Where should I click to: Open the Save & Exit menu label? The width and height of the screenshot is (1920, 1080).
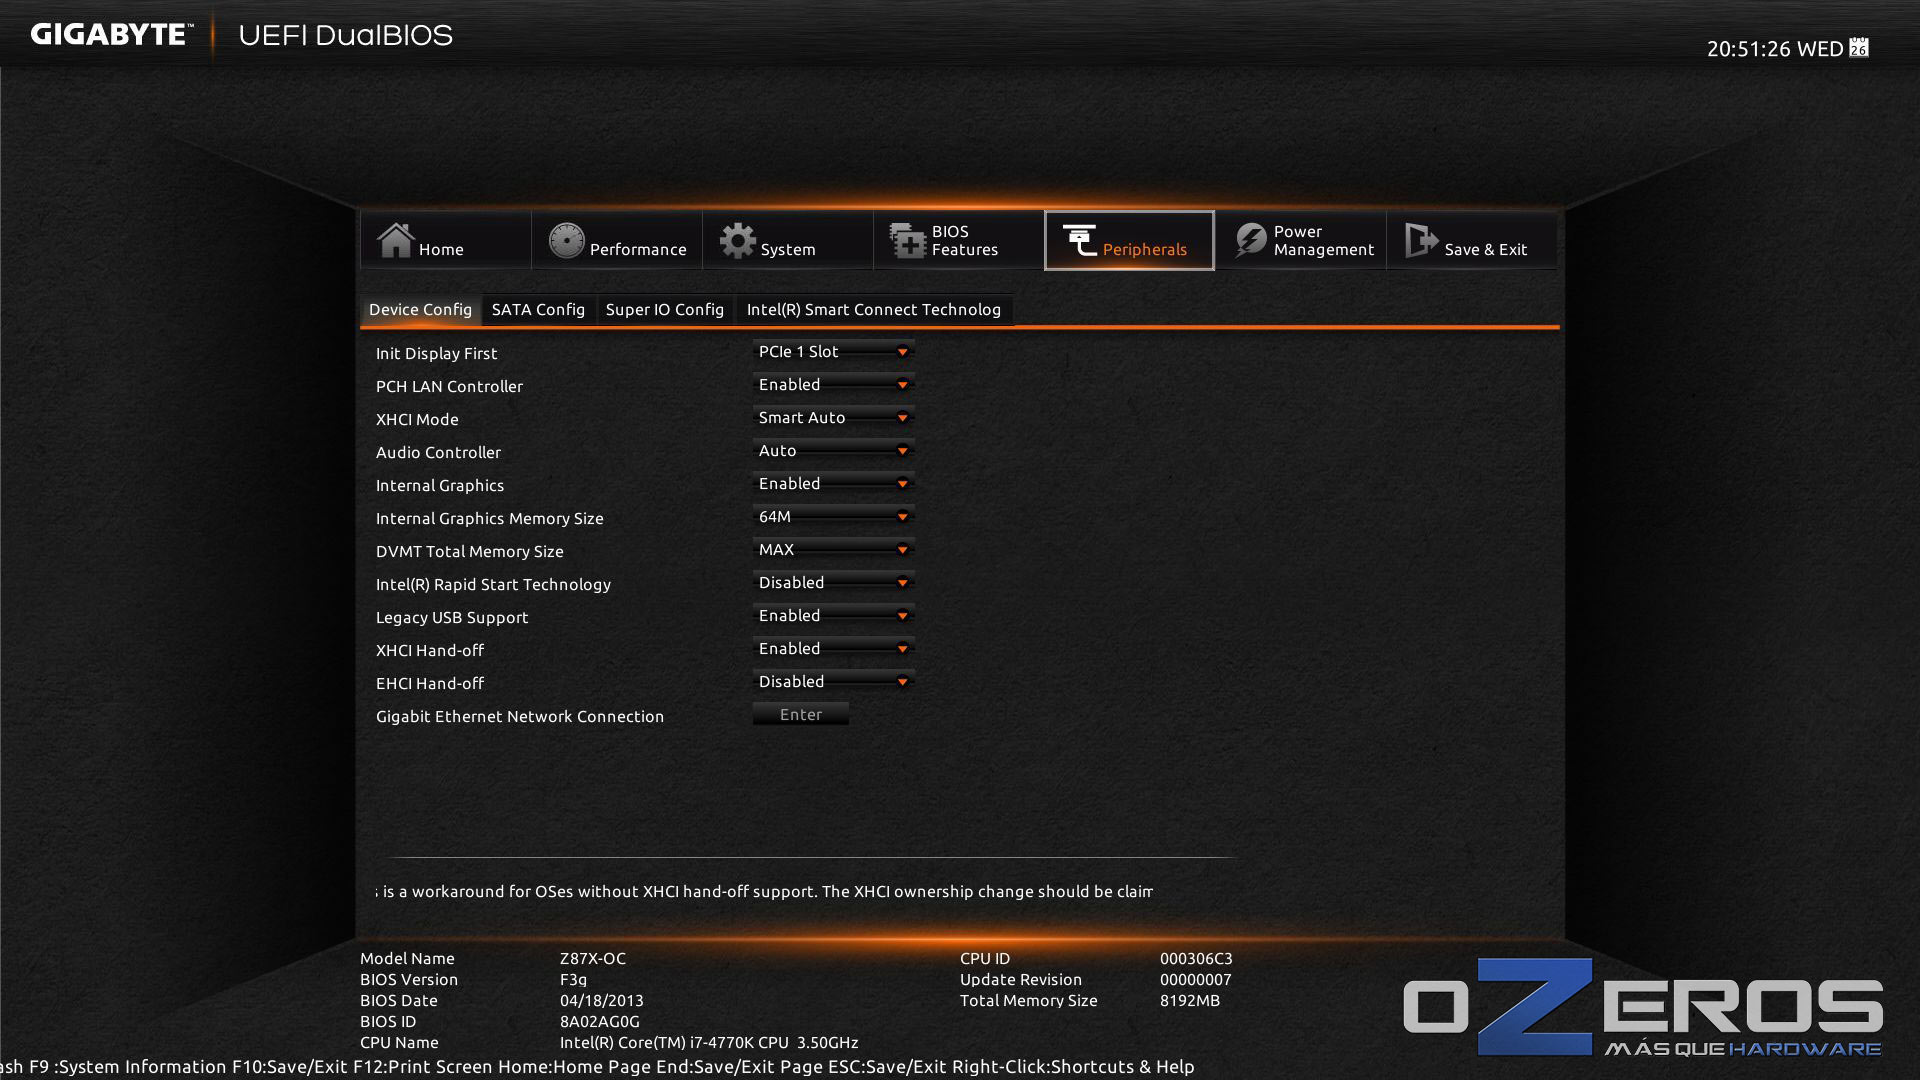tap(1486, 249)
